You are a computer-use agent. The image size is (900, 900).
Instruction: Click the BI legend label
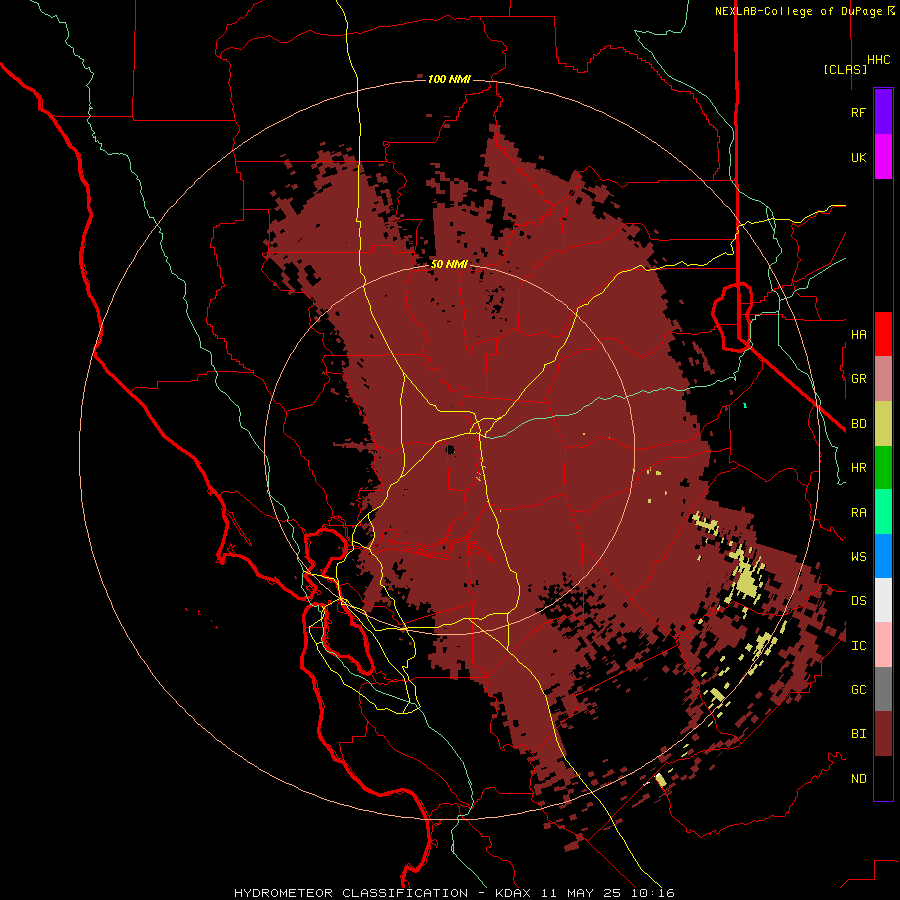coord(858,734)
